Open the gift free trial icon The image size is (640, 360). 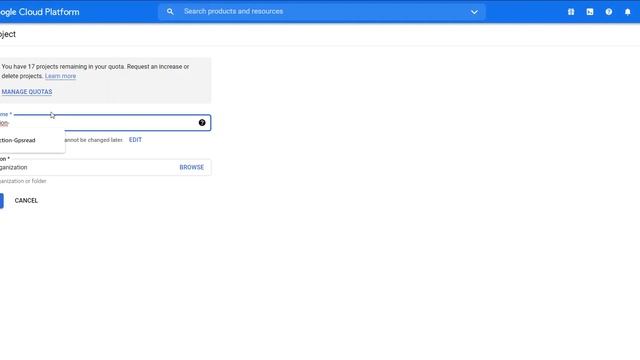tap(571, 12)
